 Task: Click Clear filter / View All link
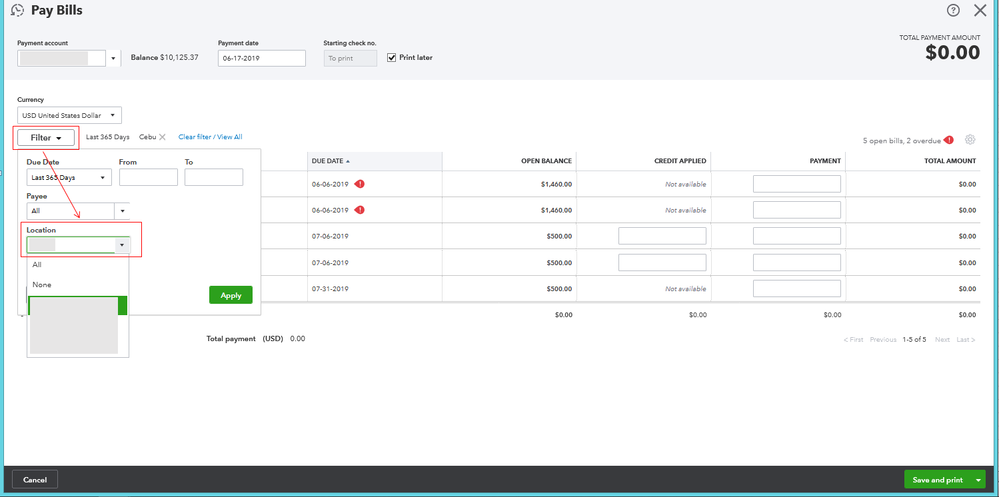(x=210, y=137)
